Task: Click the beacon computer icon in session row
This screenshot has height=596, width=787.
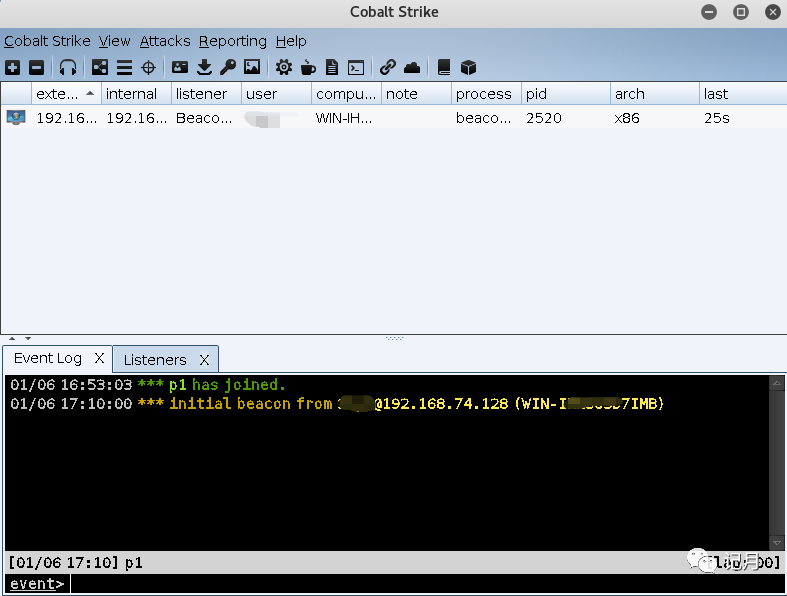Action: [16, 117]
